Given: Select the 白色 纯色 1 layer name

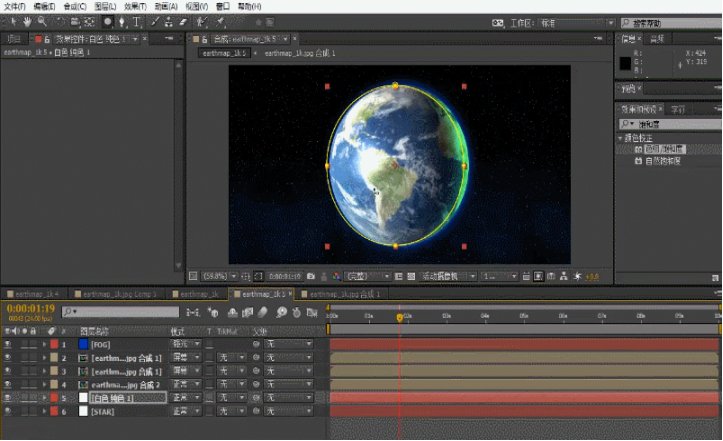Looking at the screenshot, I should [x=113, y=397].
